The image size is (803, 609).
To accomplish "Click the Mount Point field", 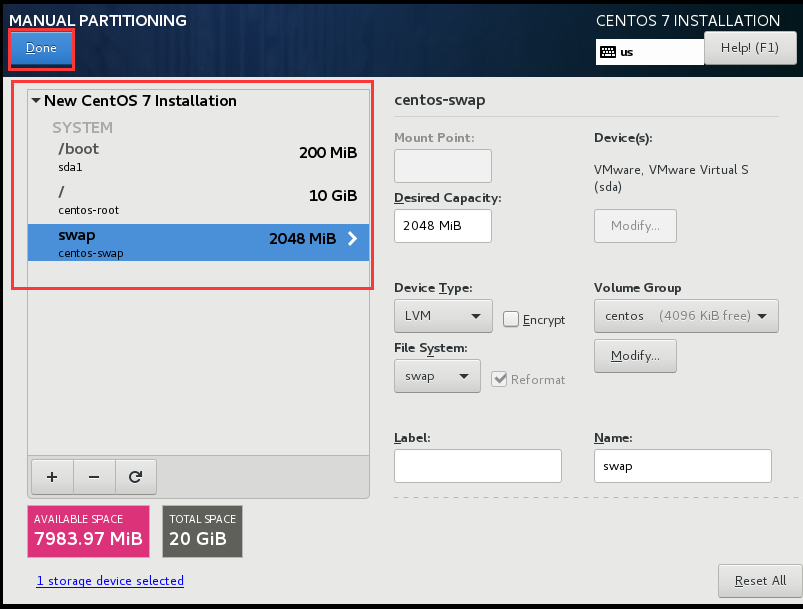I will point(442,166).
